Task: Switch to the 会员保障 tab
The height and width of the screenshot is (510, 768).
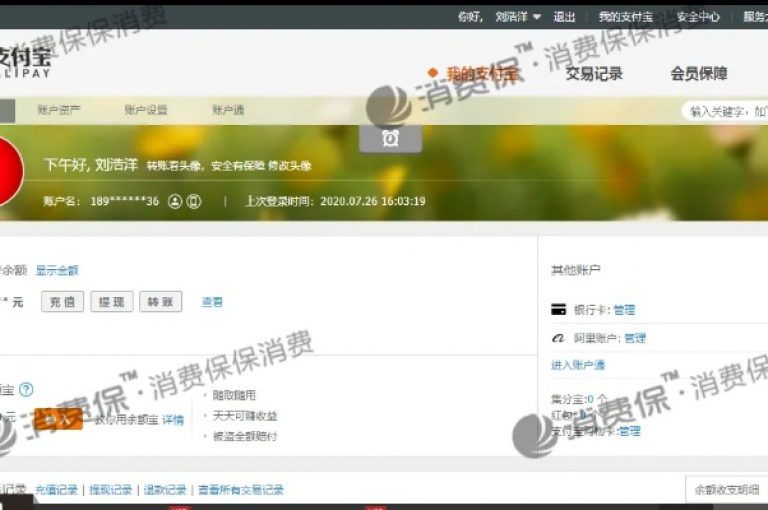Action: [x=699, y=74]
